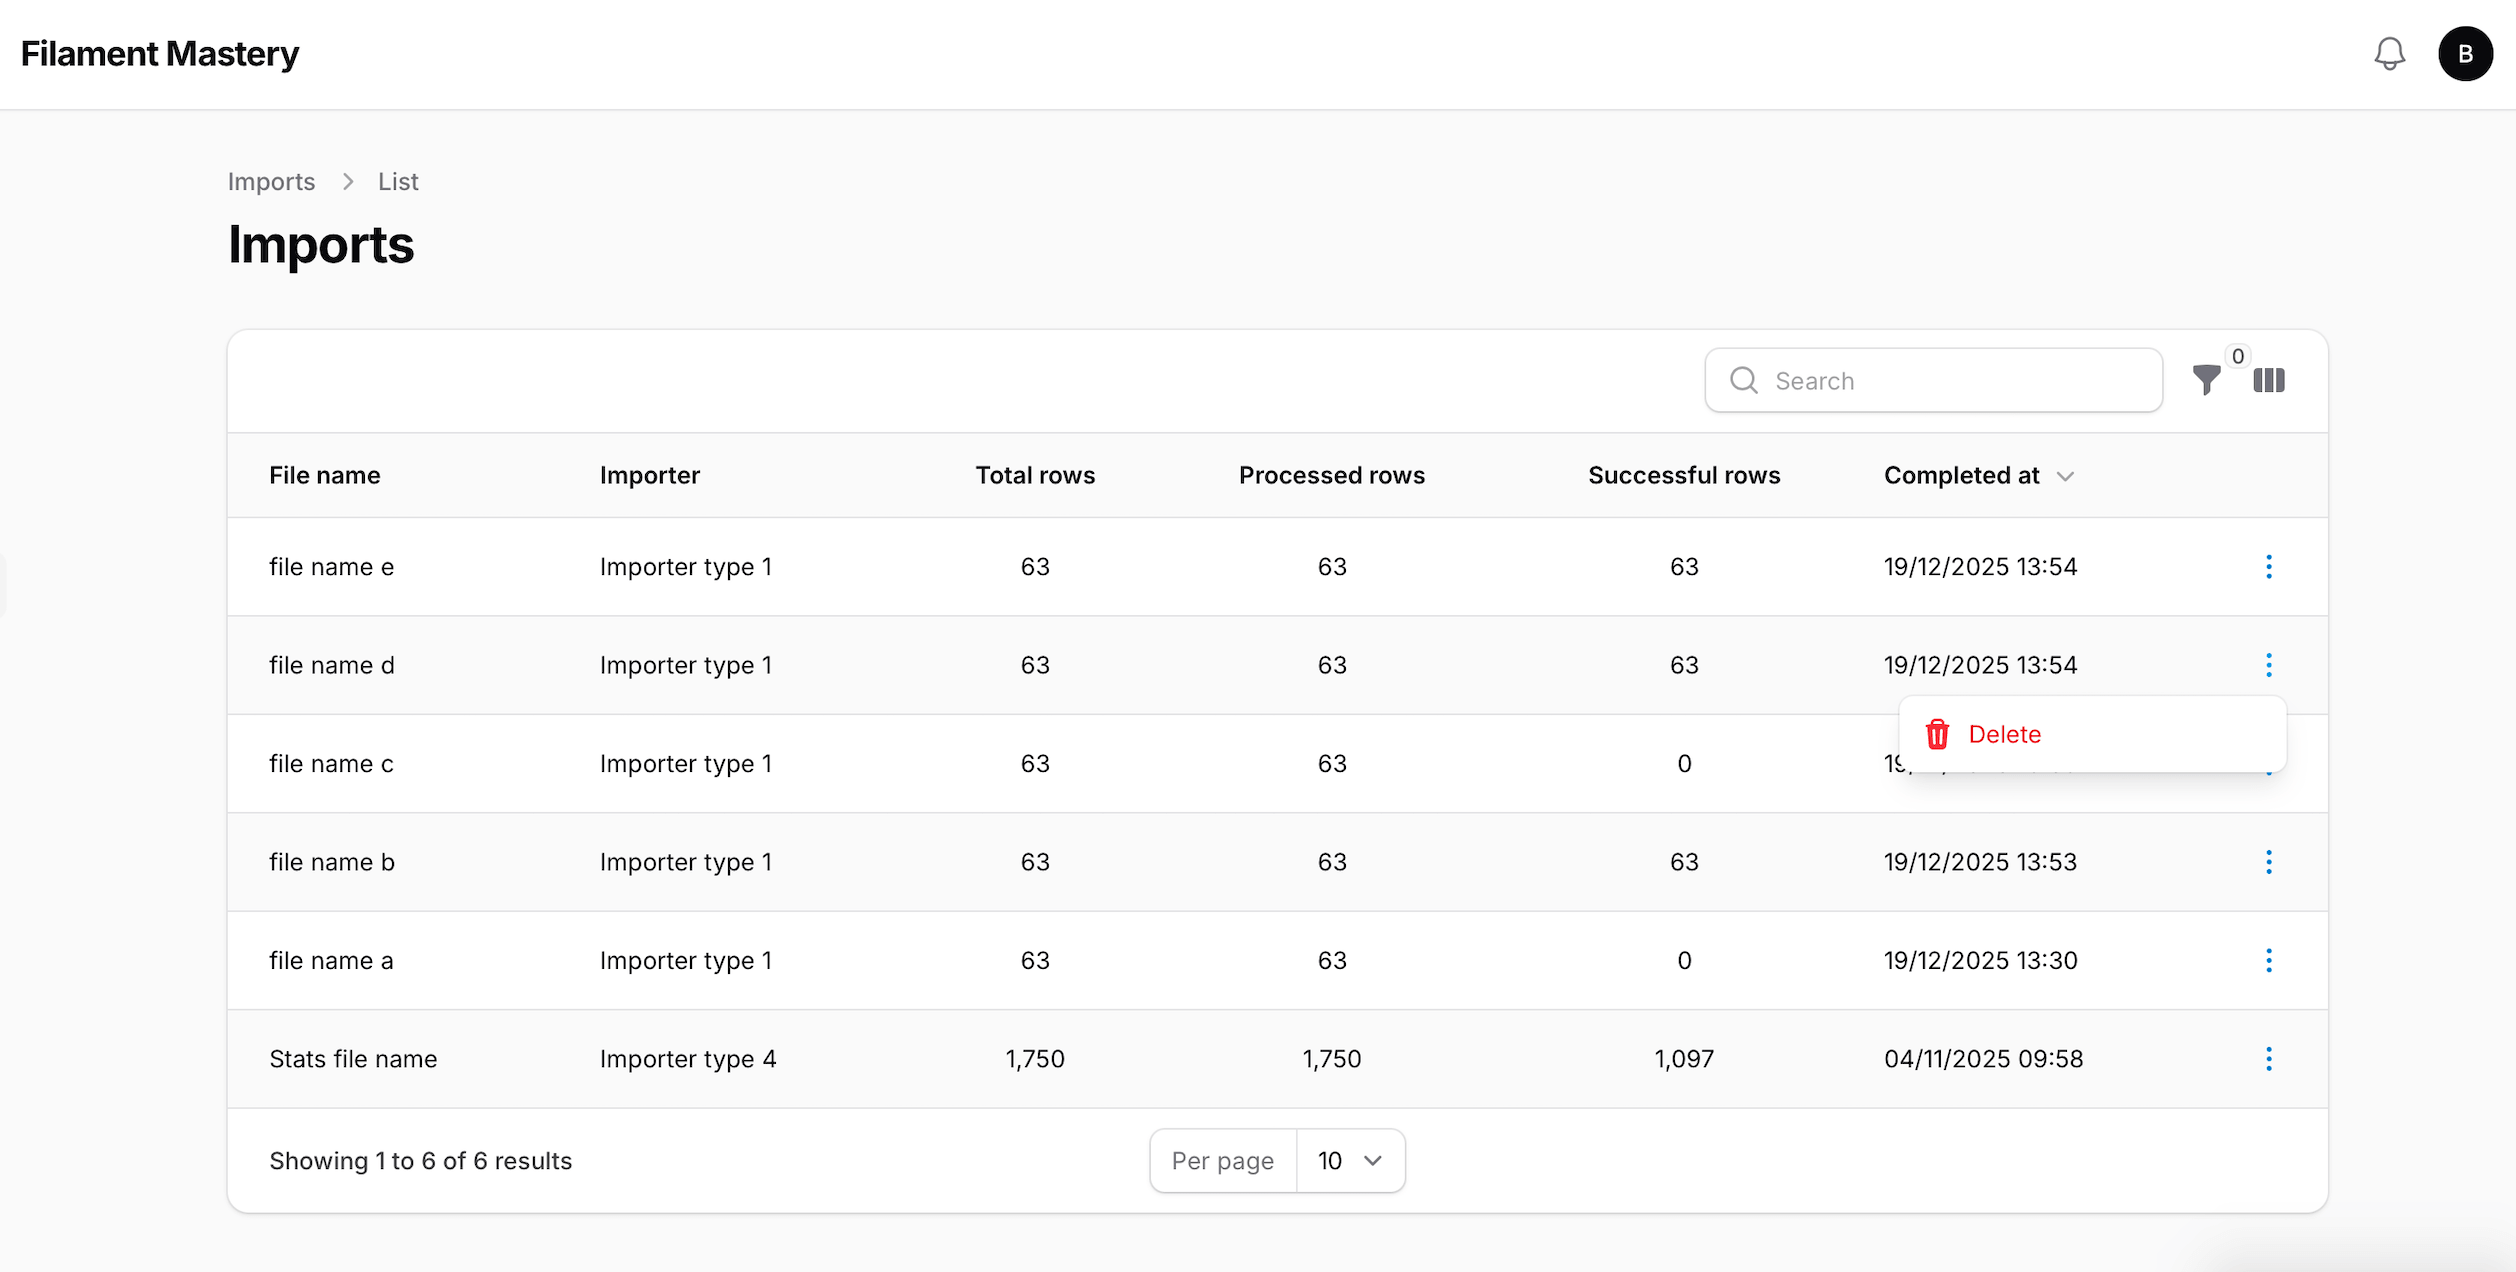Image resolution: width=2516 pixels, height=1272 pixels.
Task: Open actions menu for file name e
Action: click(x=2268, y=567)
